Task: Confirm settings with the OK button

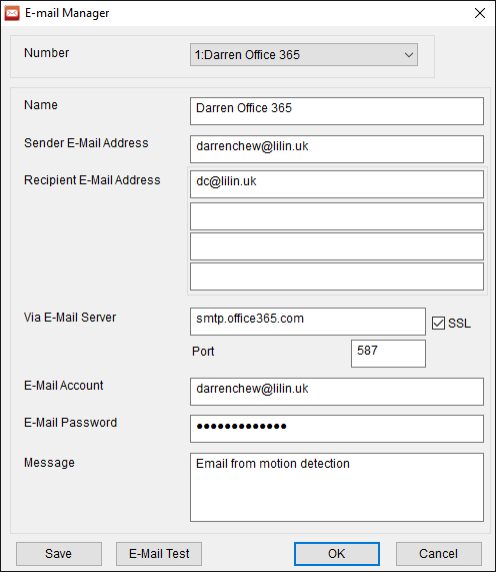Action: pyautogui.click(x=337, y=554)
